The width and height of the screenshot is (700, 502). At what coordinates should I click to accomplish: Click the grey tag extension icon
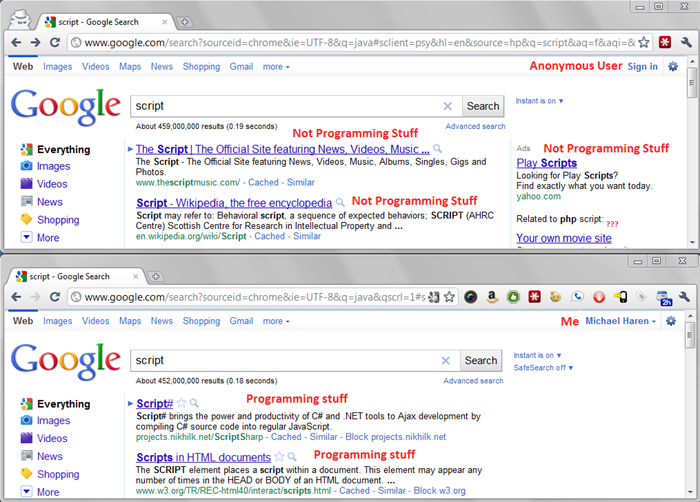[641, 297]
